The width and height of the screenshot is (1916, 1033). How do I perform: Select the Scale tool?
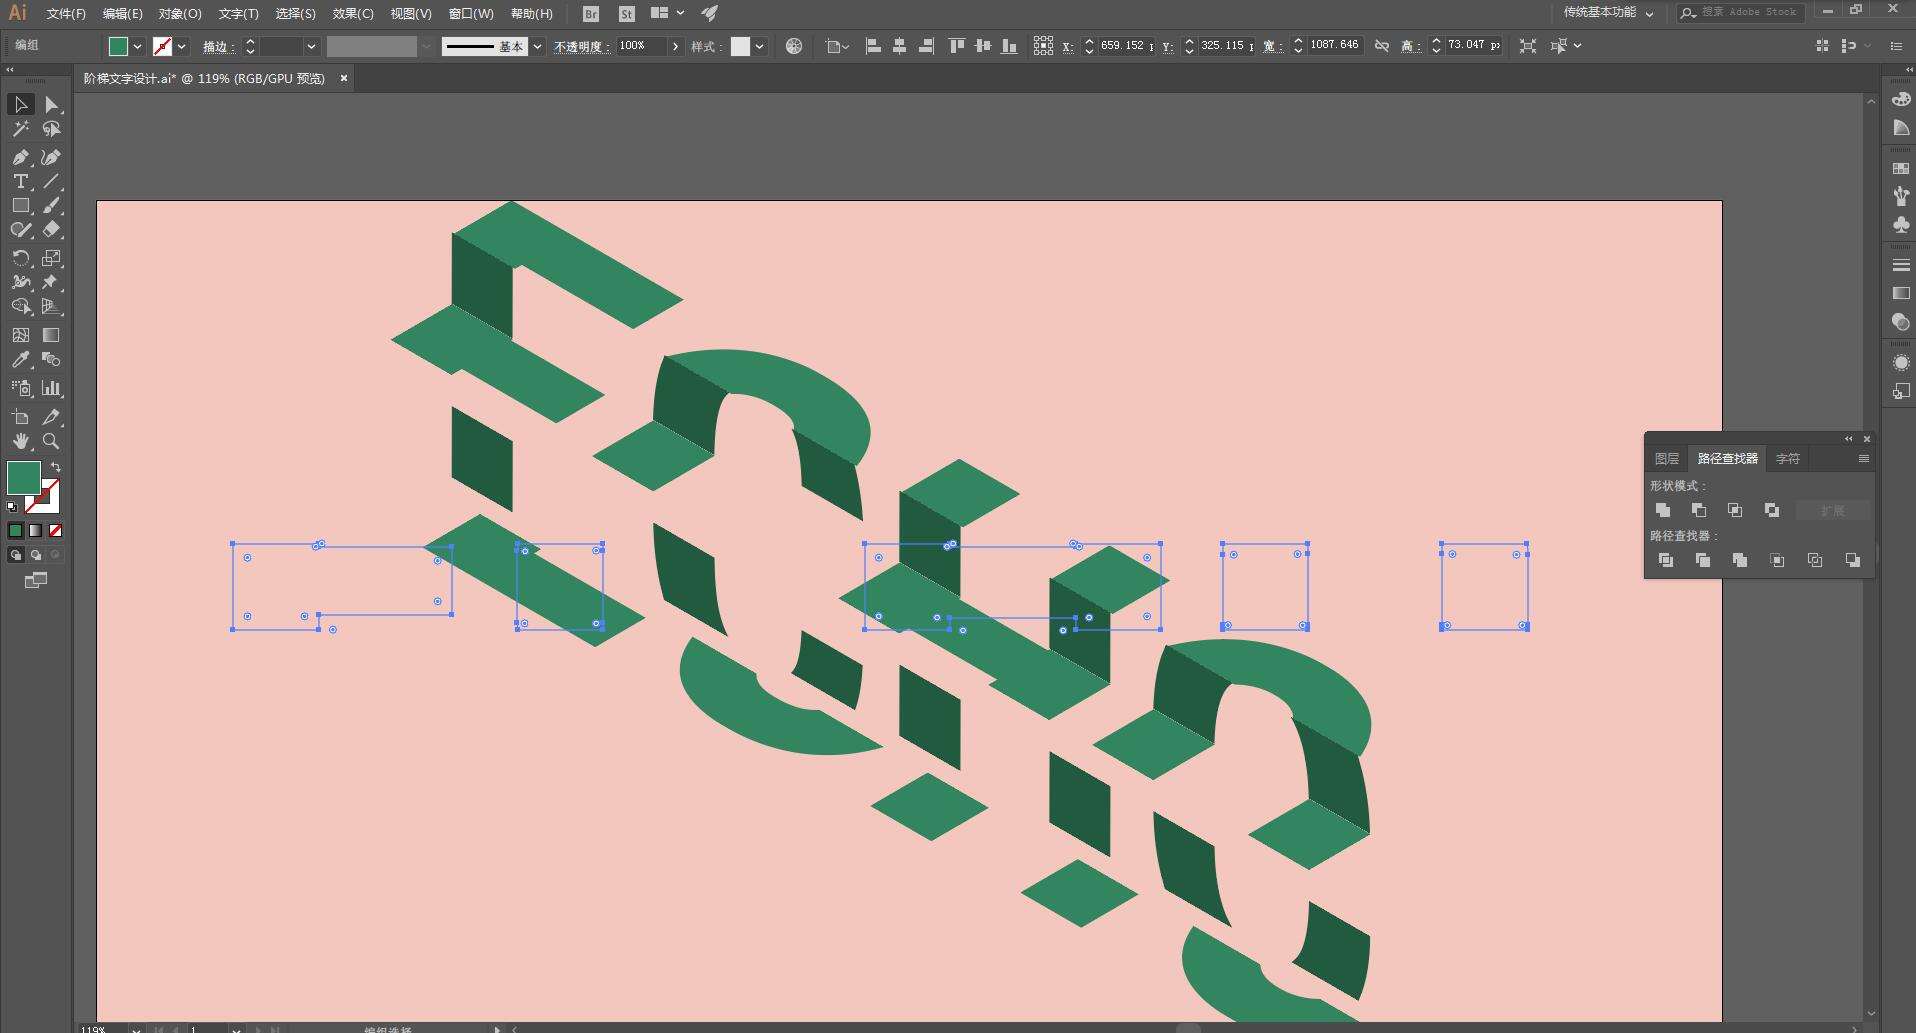(x=52, y=258)
